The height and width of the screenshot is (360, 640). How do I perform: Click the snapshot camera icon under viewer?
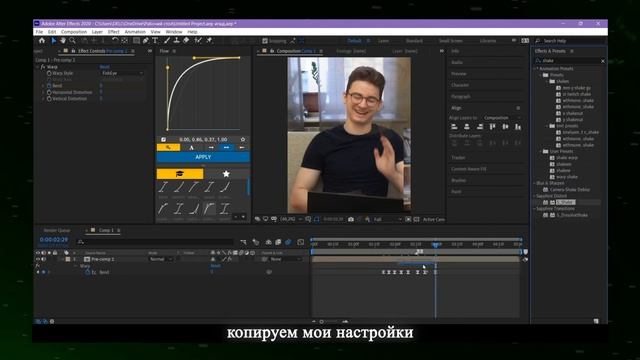(351, 219)
